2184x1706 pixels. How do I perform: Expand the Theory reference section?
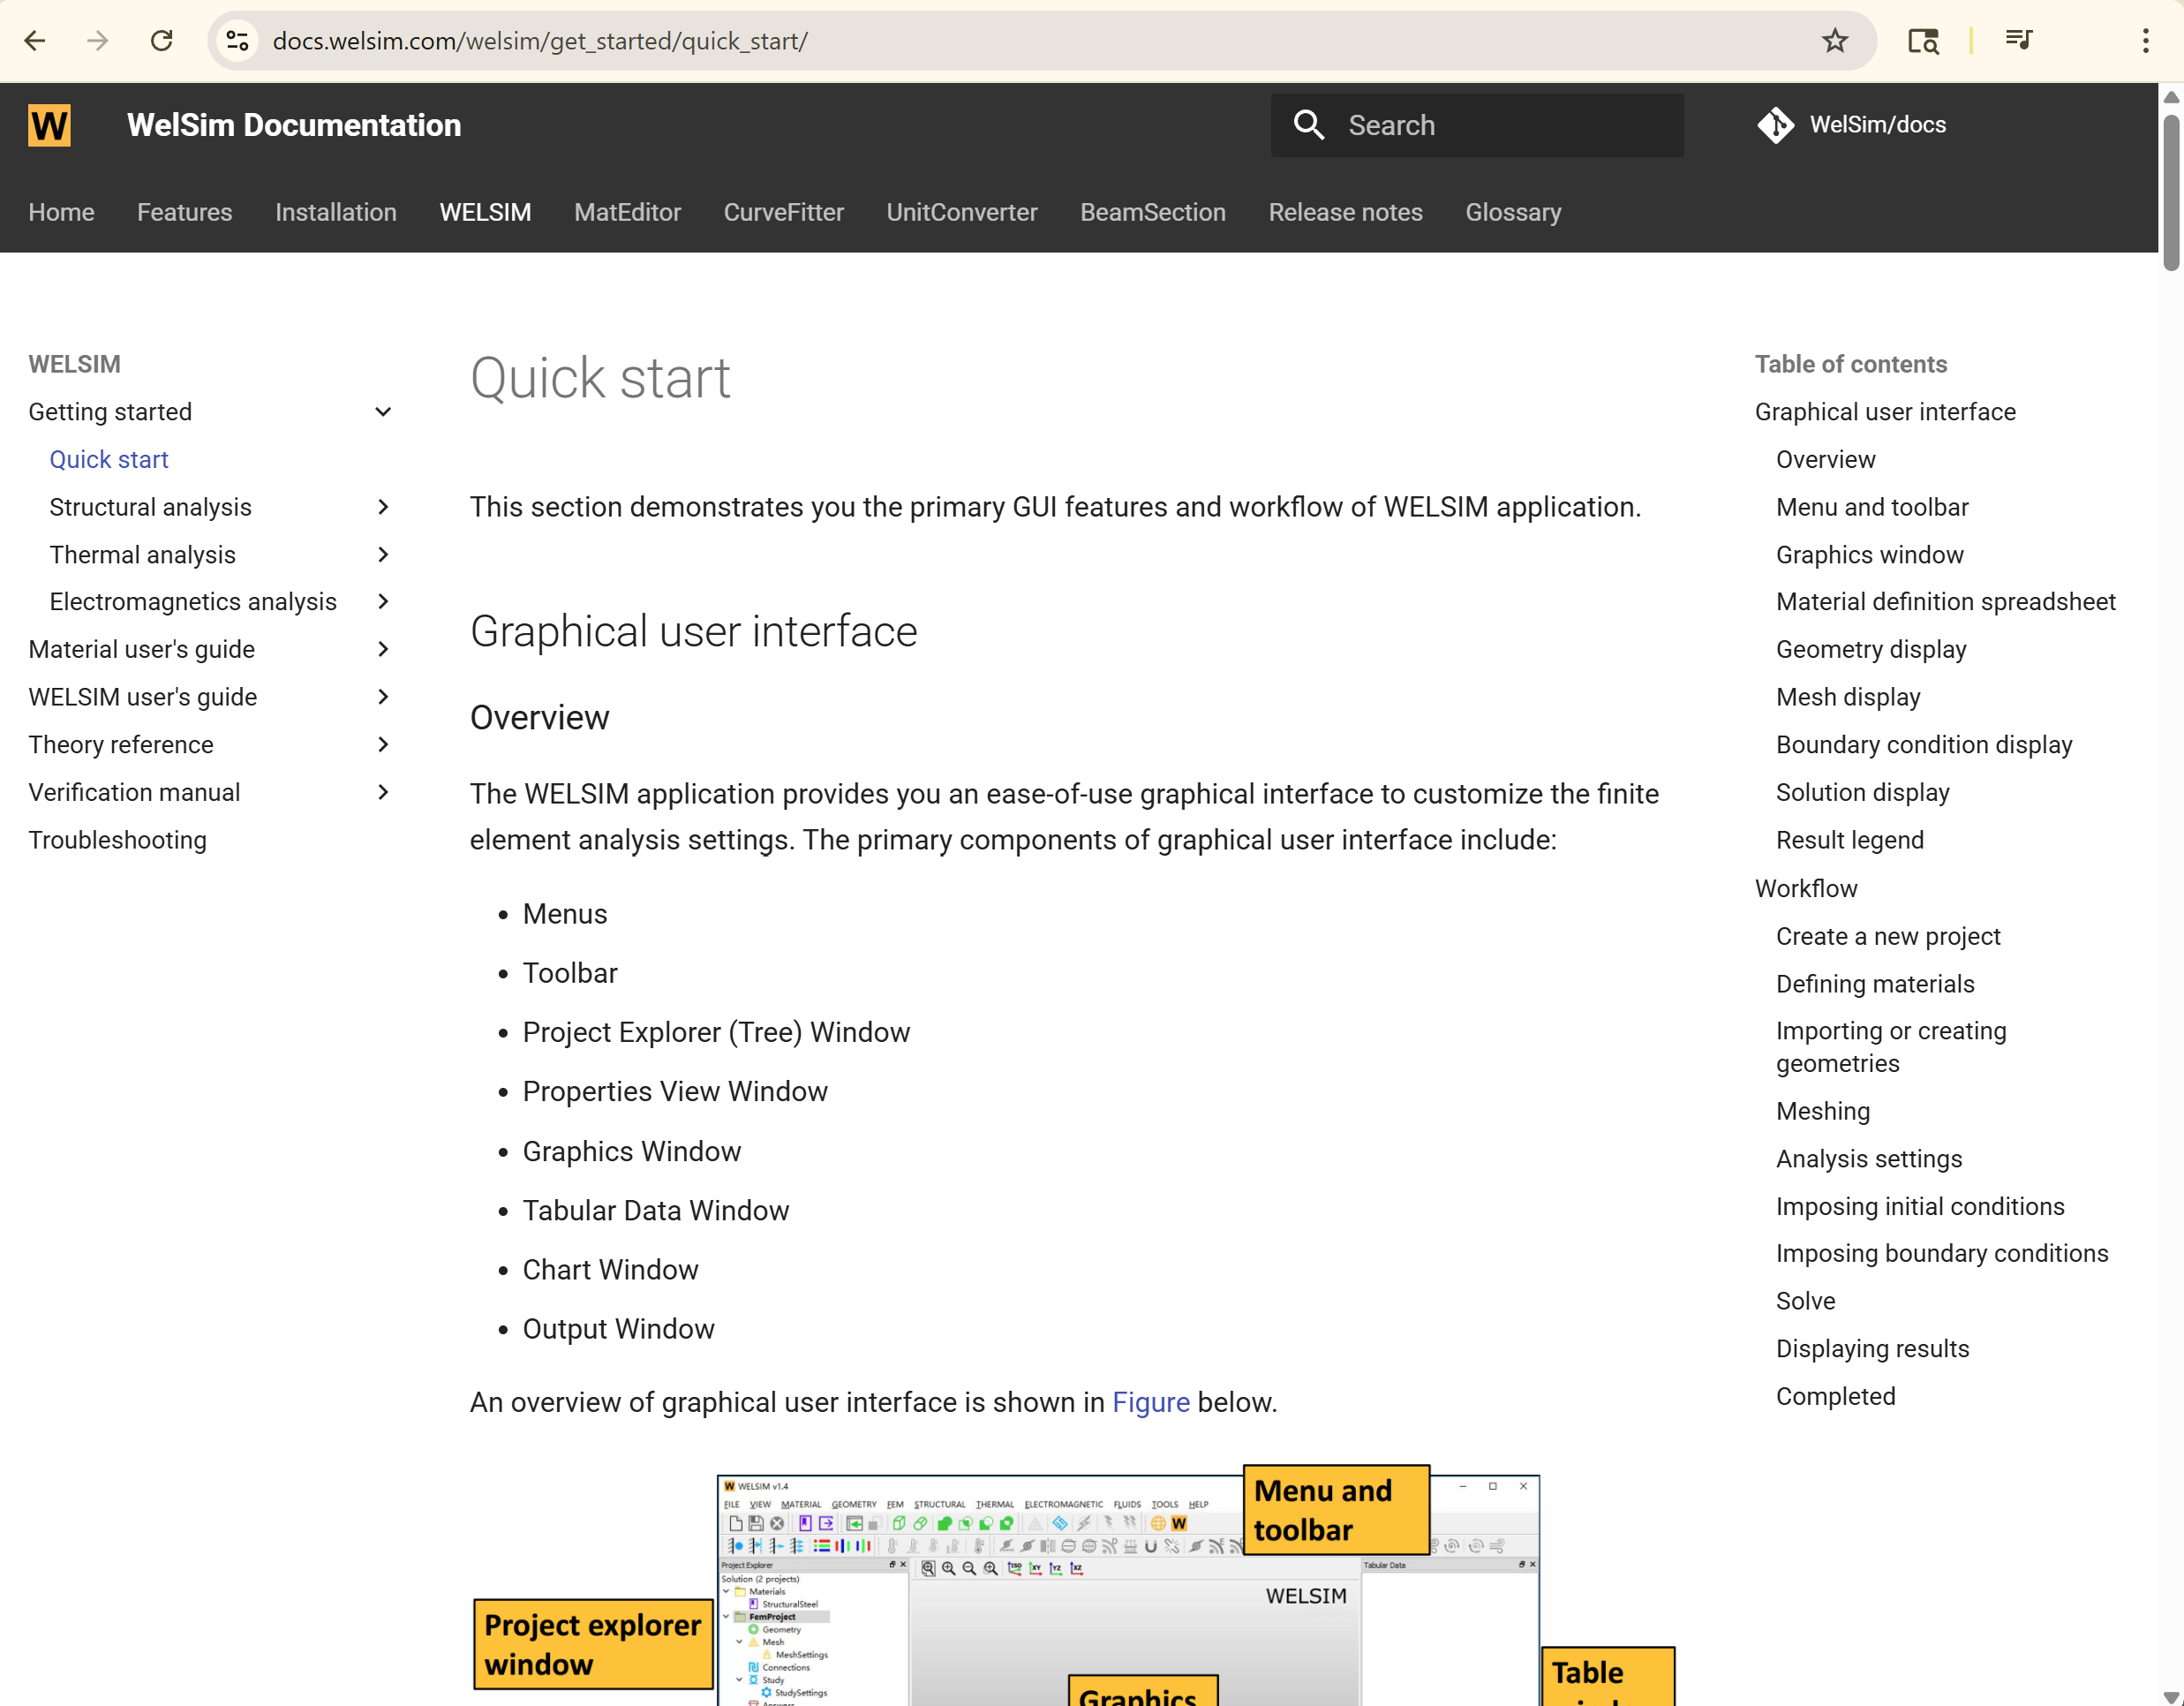pos(383,745)
